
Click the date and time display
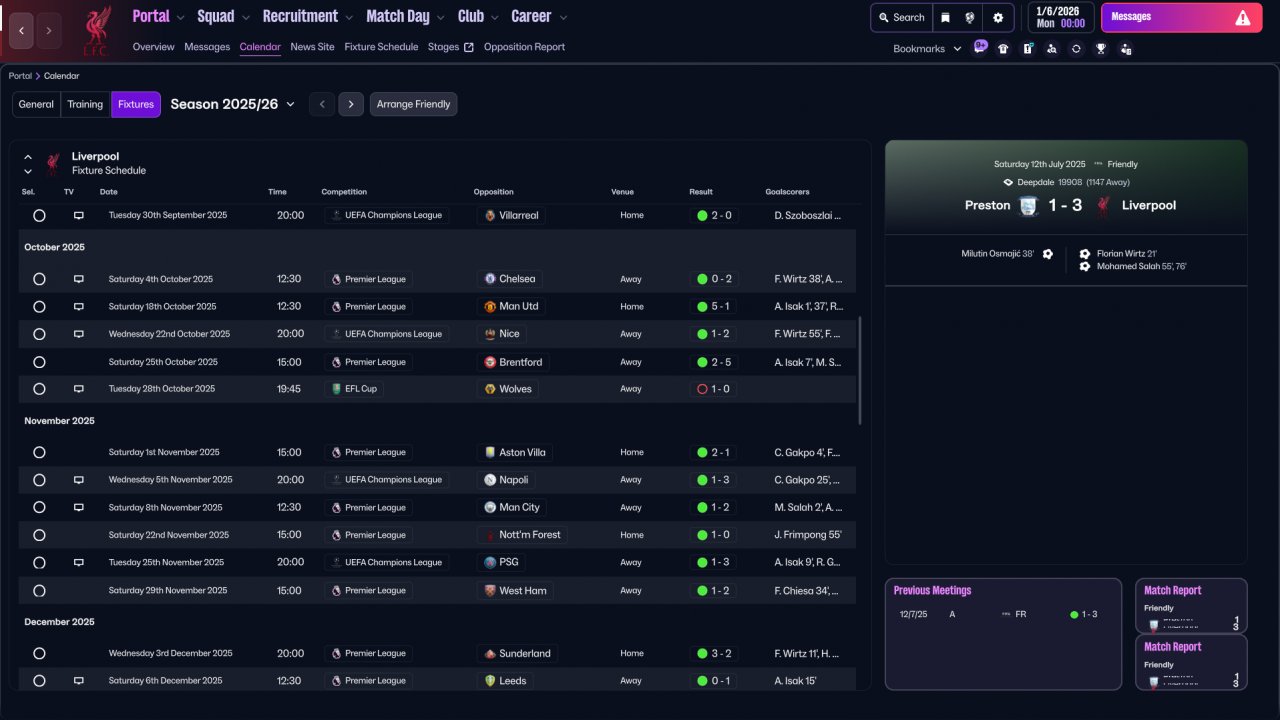point(1061,17)
